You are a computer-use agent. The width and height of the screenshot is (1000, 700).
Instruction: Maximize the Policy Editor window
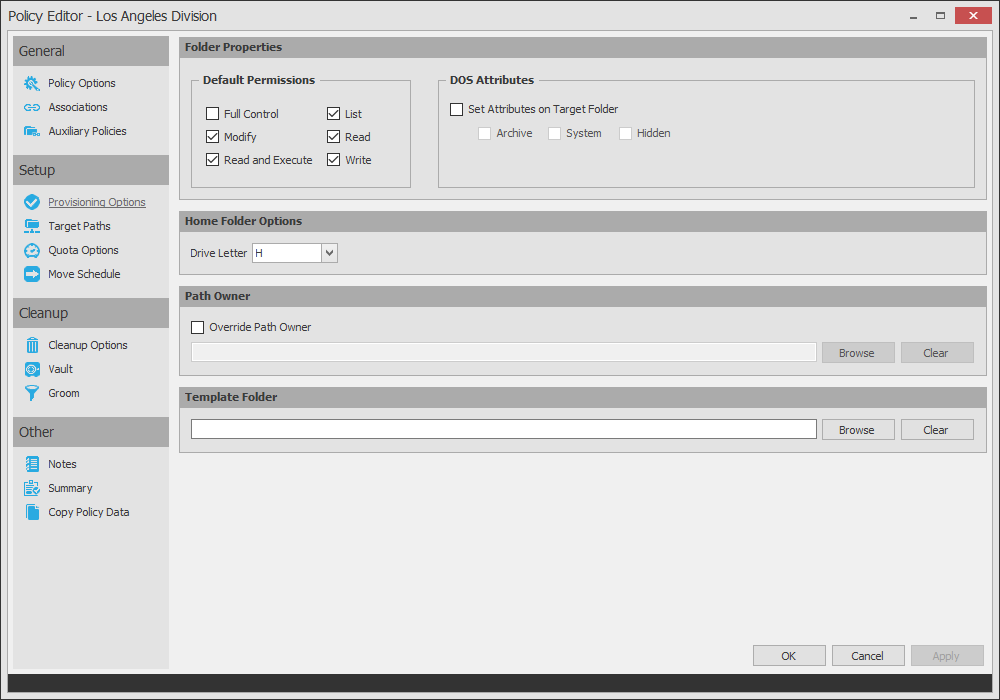(940, 16)
